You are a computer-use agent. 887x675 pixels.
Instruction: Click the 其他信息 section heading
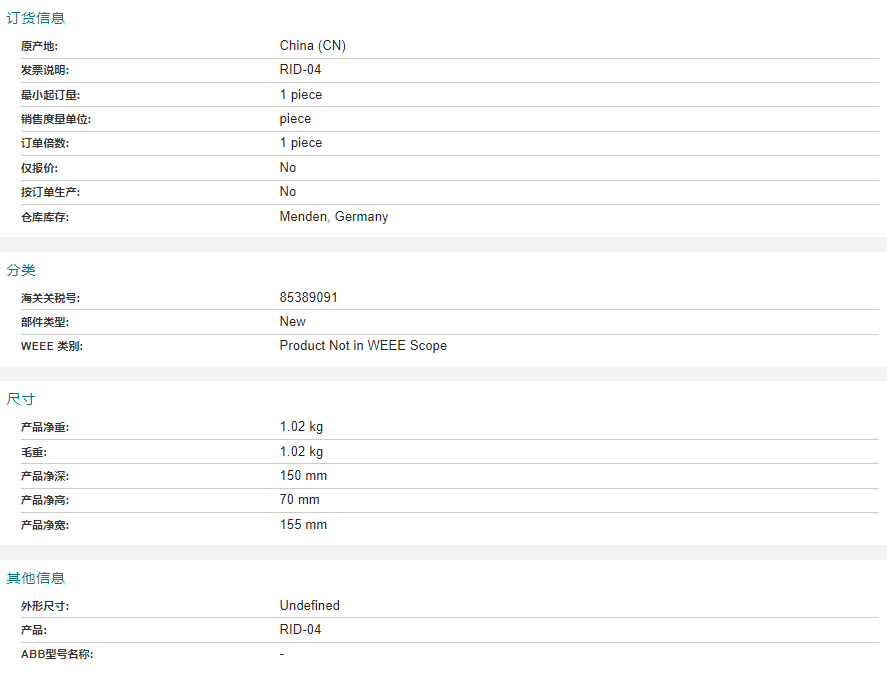point(36,578)
